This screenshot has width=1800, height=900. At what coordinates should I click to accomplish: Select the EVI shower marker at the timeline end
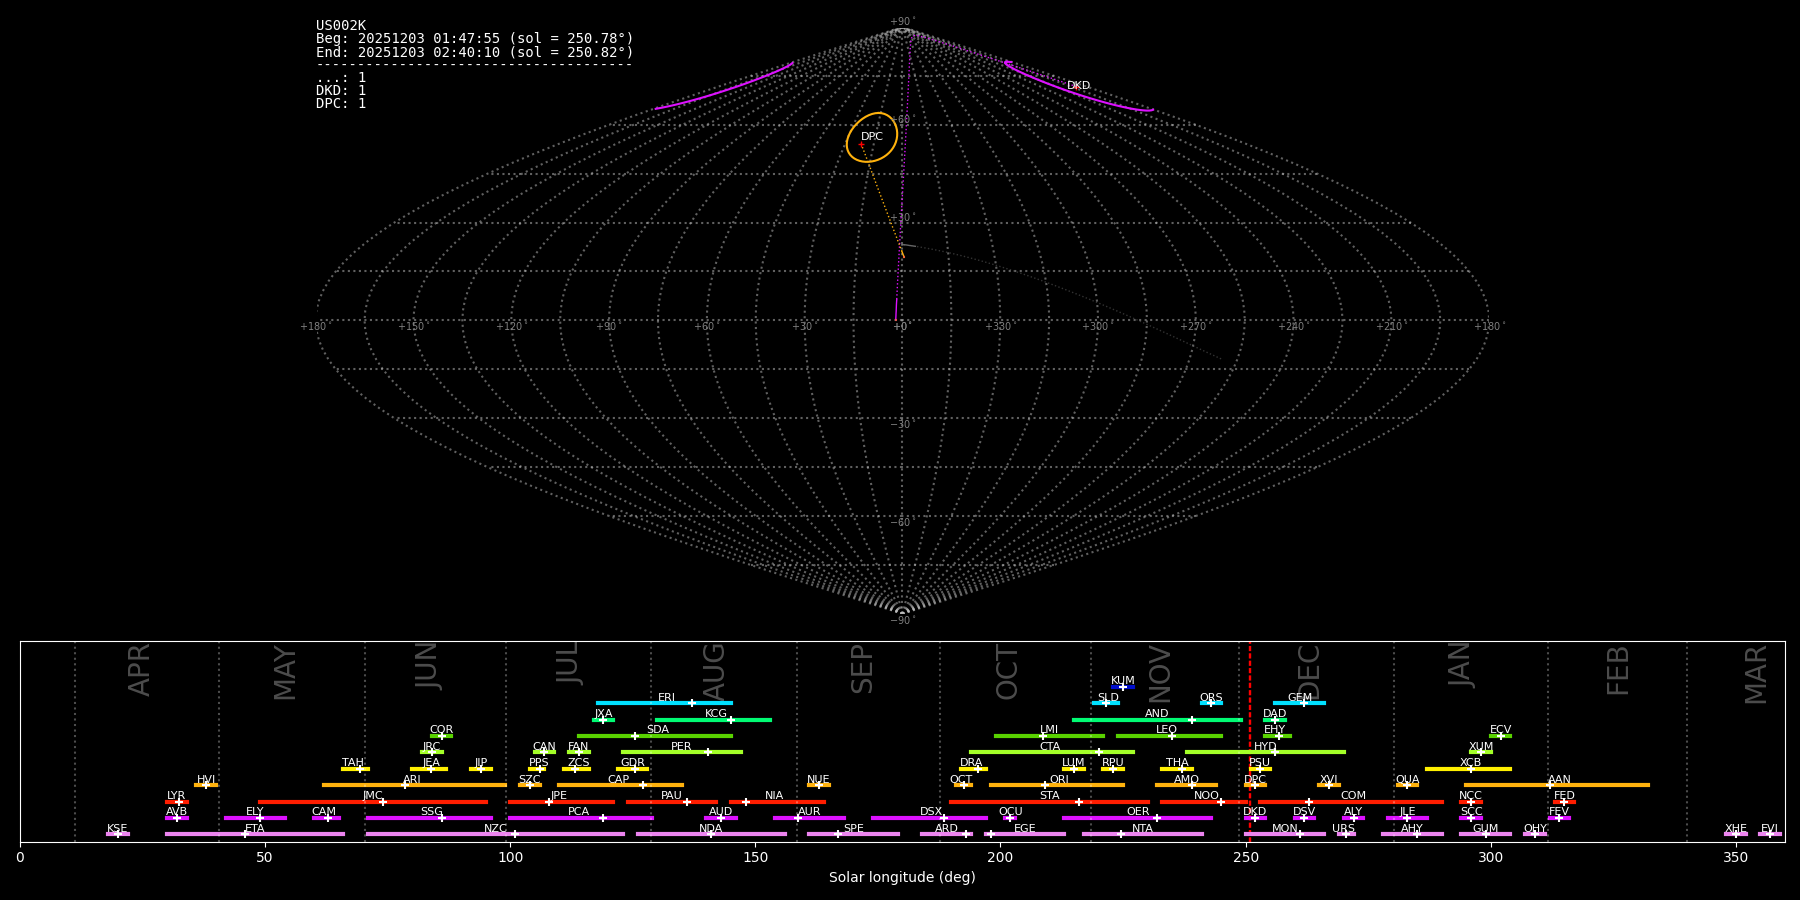[1769, 834]
